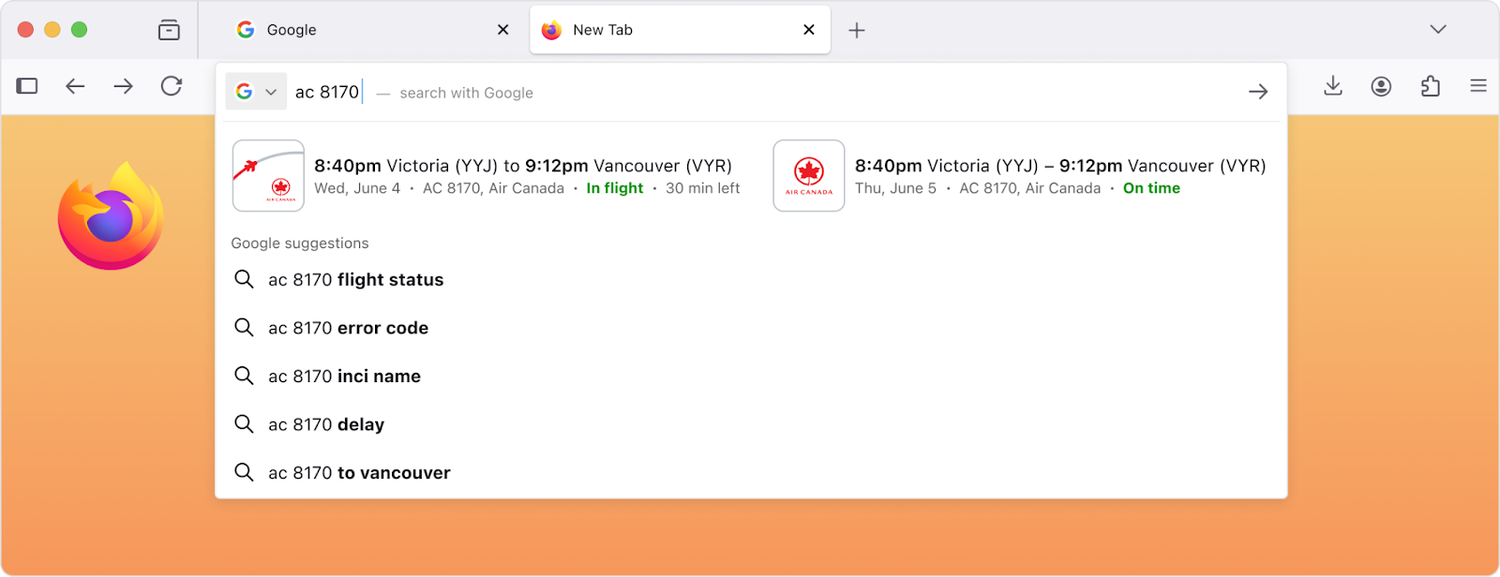Go back with the left arrow
1500x577 pixels.
(75, 86)
